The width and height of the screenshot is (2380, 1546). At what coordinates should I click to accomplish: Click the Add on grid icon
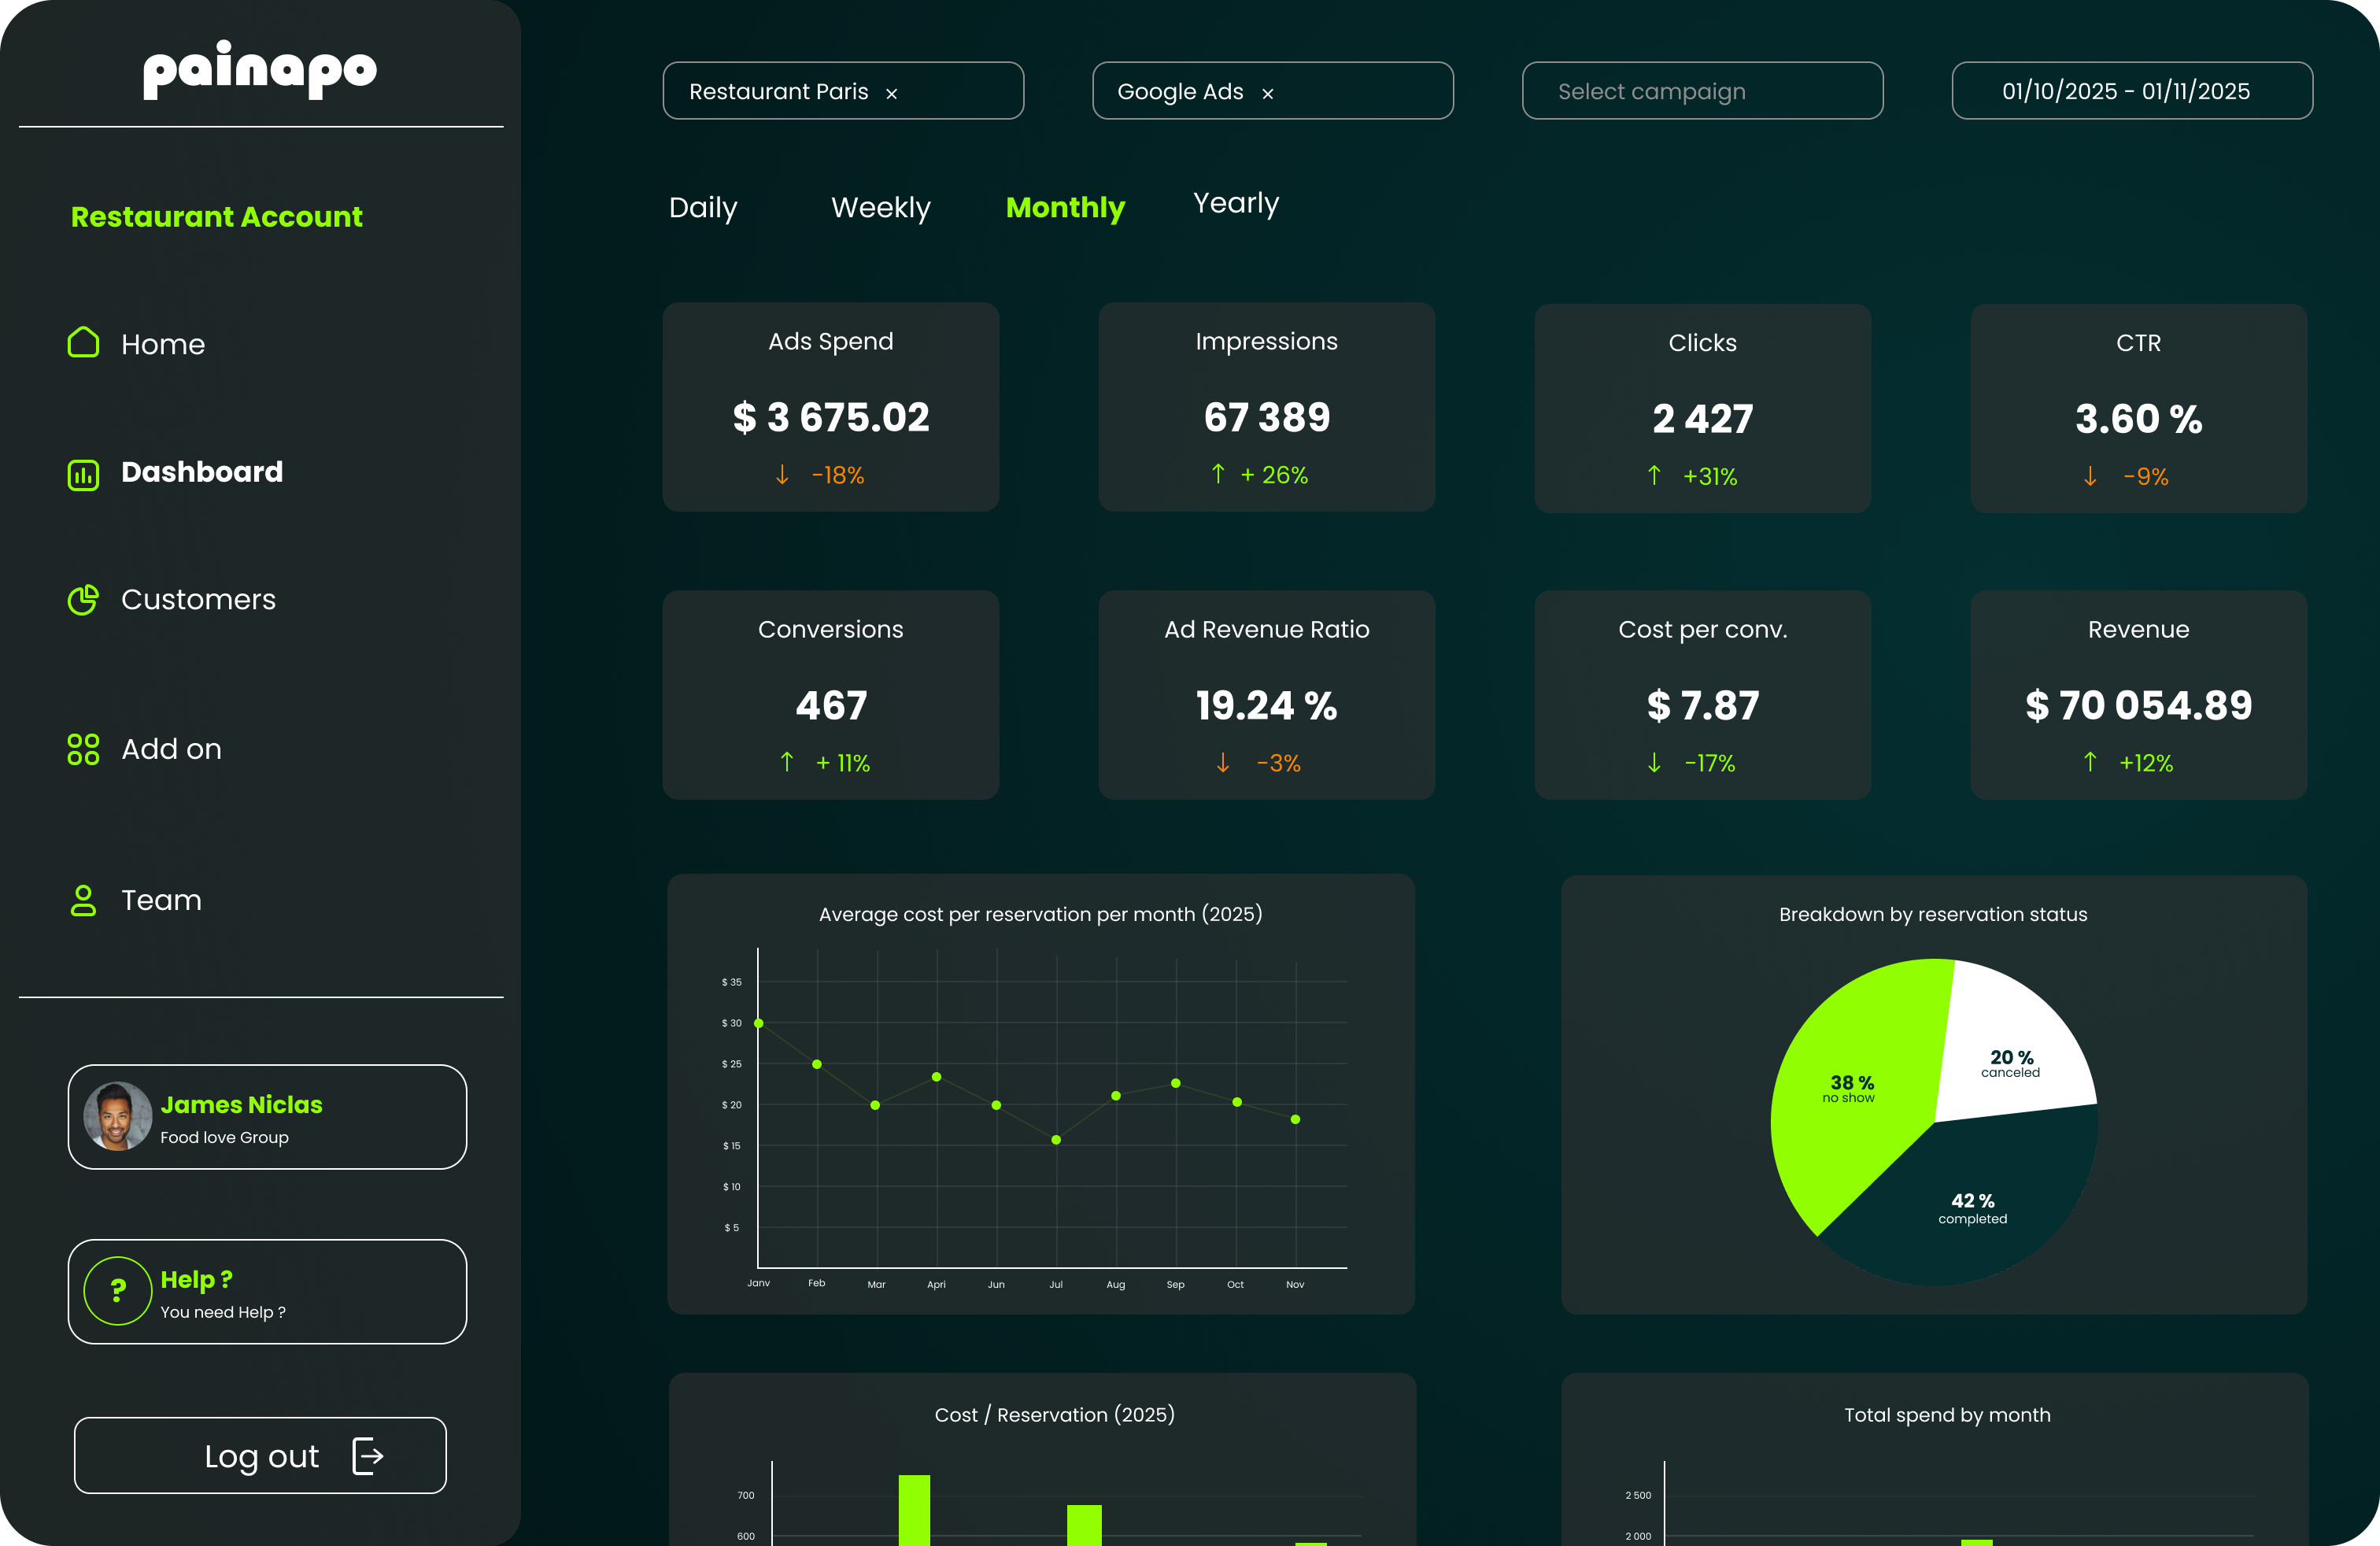[83, 749]
